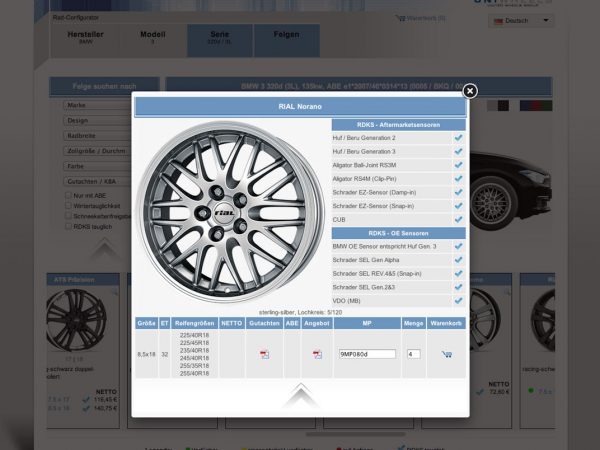Image resolution: width=600 pixels, height=450 pixels.
Task: Click the RDKS - OE Sensoren header
Action: coord(398,233)
